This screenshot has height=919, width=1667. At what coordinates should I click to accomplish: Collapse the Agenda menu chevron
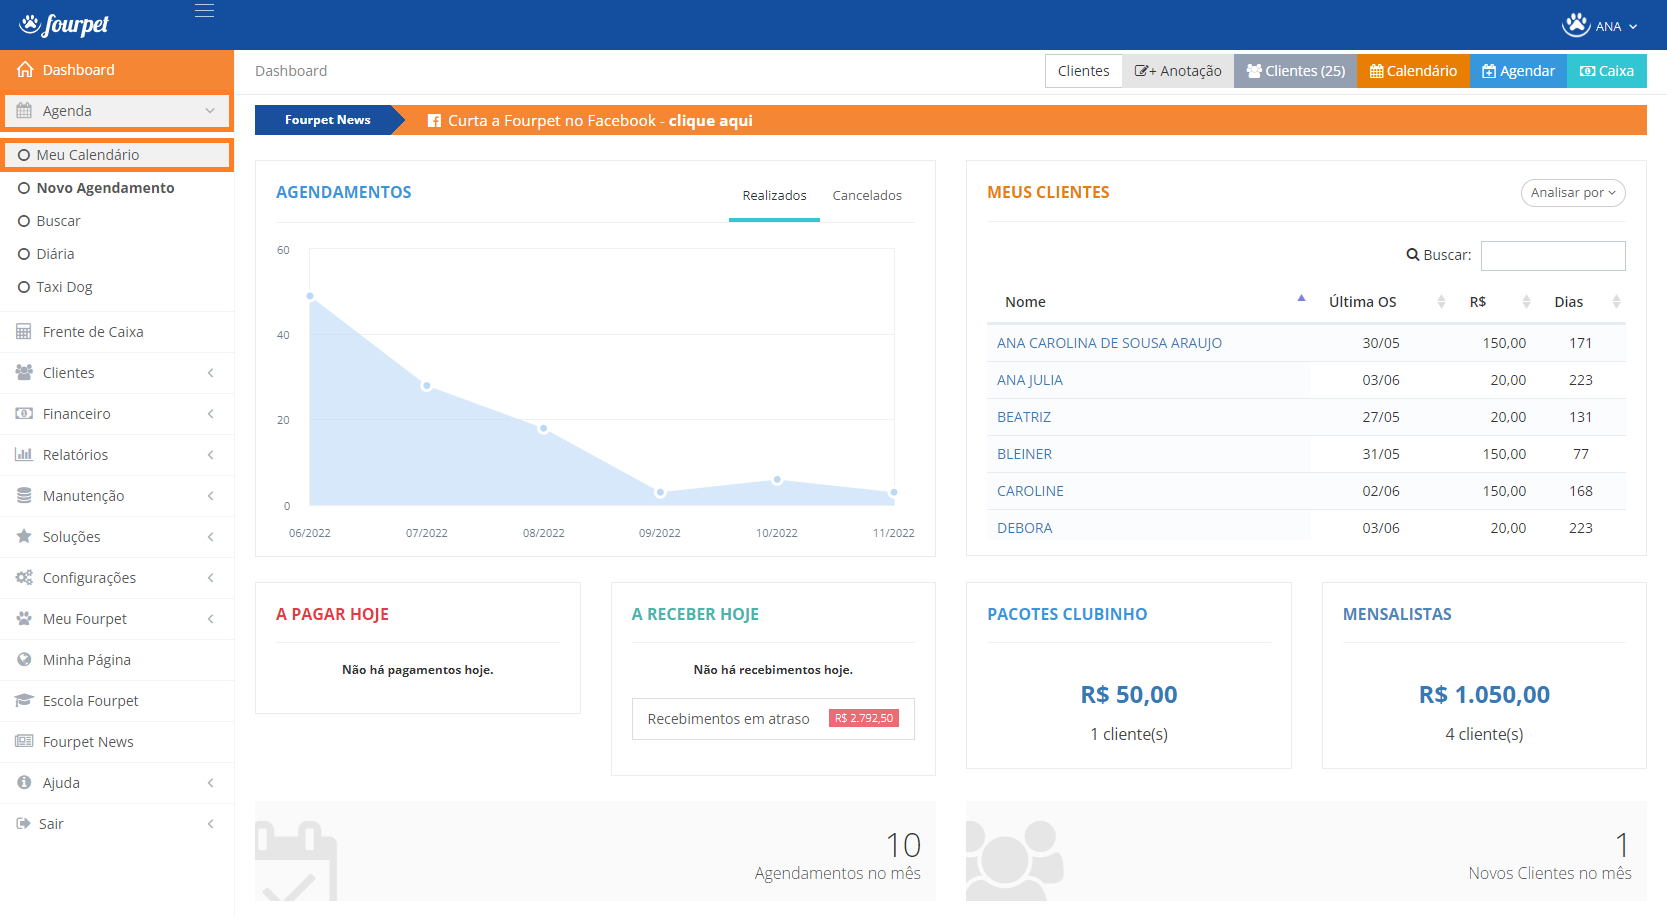210,111
